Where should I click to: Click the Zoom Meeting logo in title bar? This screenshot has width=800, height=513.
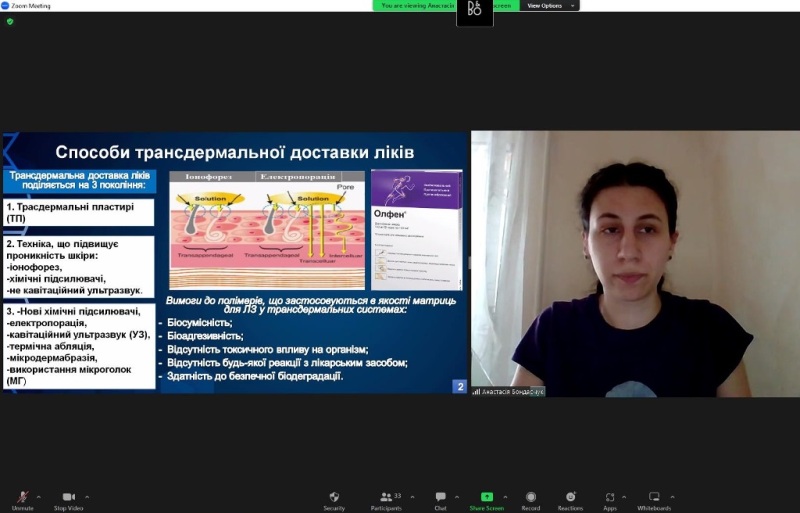[5, 6]
